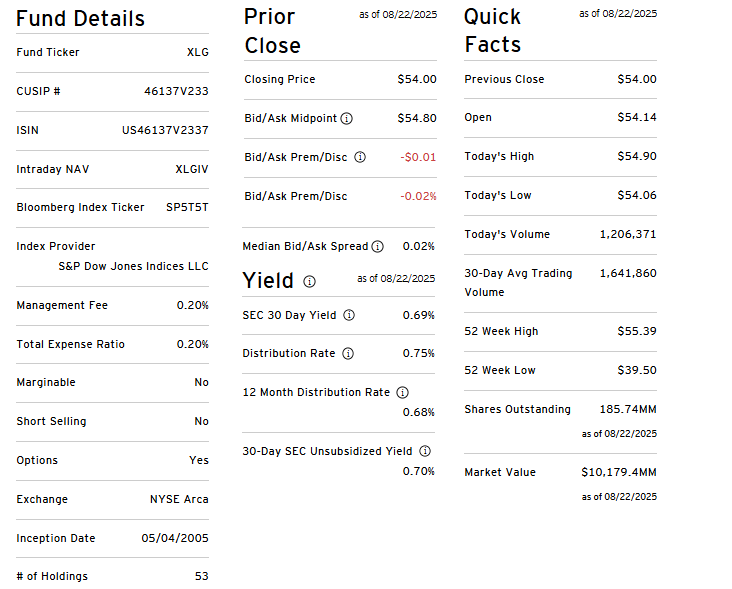Click the ISIN value US46137V2337

pyautogui.click(x=165, y=130)
